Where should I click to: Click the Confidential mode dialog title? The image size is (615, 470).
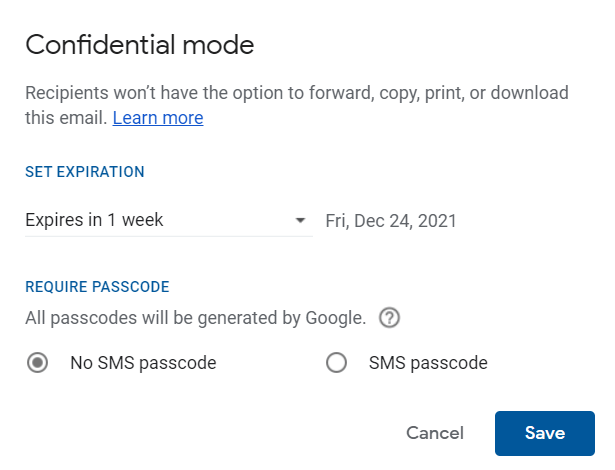click(x=140, y=44)
